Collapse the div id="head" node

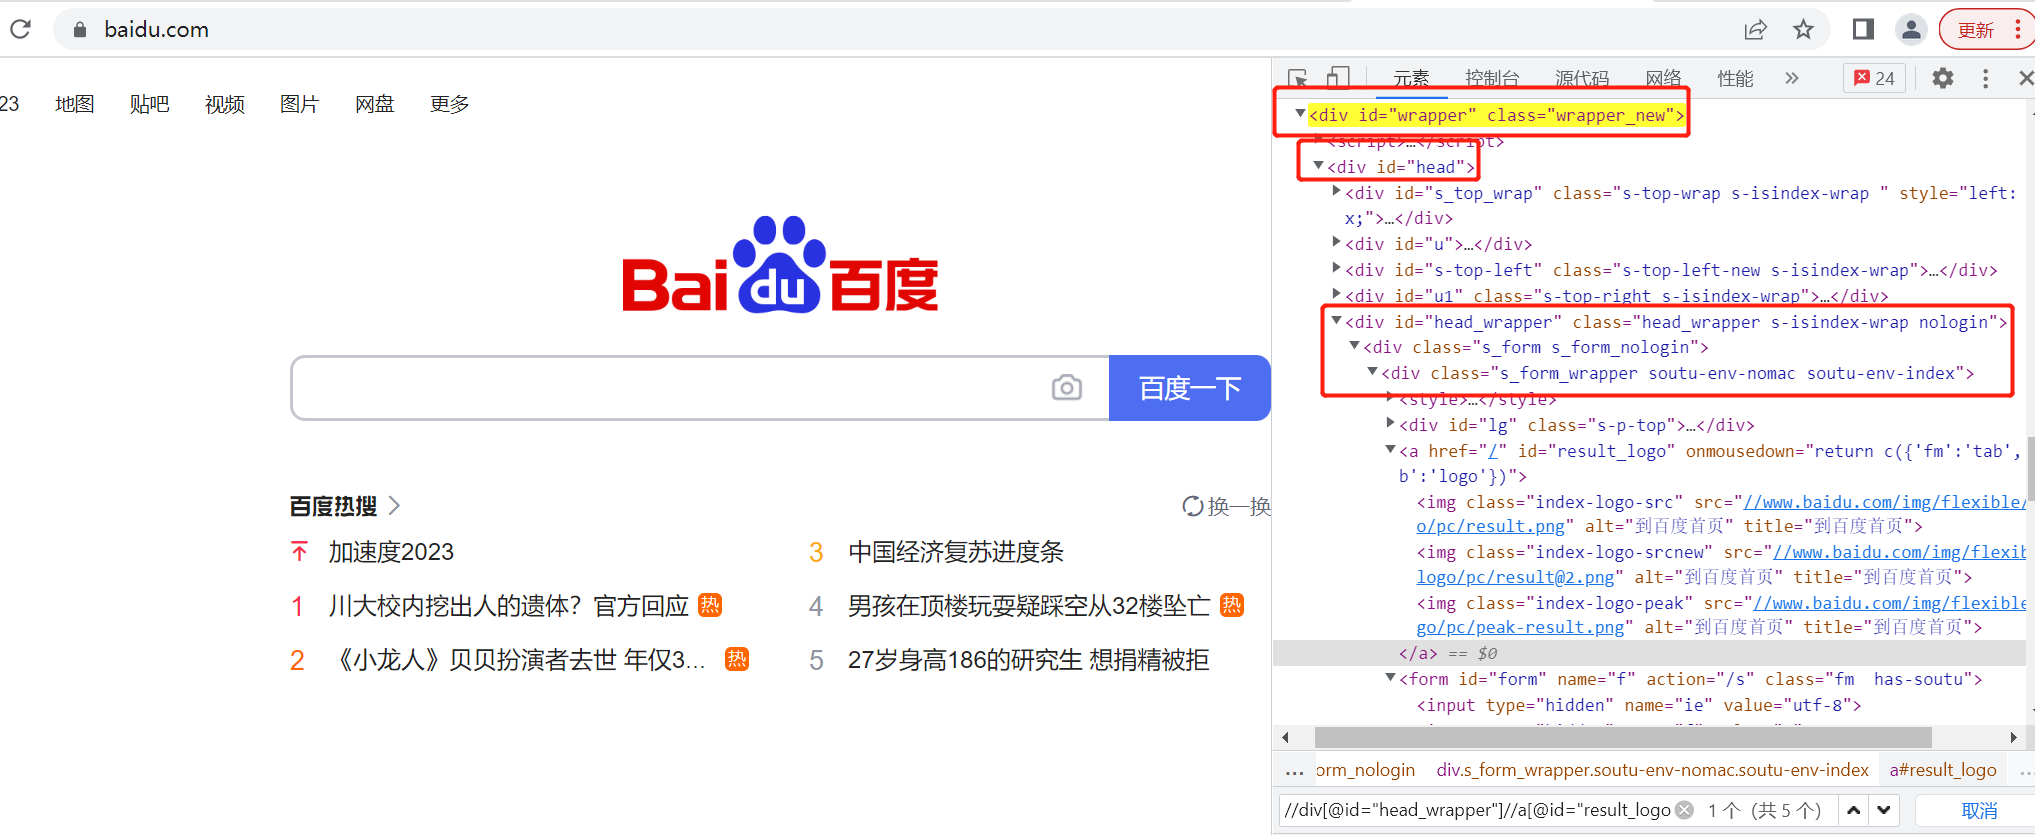(x=1318, y=166)
